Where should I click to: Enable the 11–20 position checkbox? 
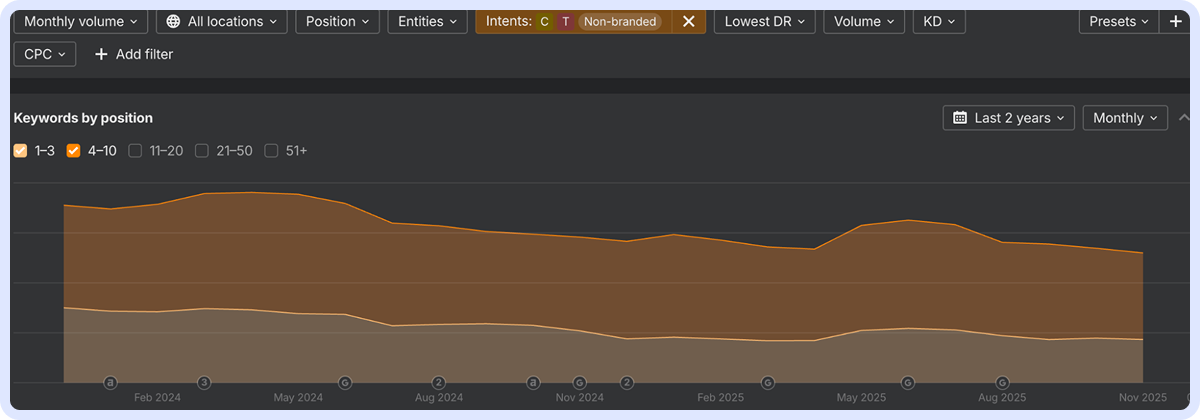135,151
